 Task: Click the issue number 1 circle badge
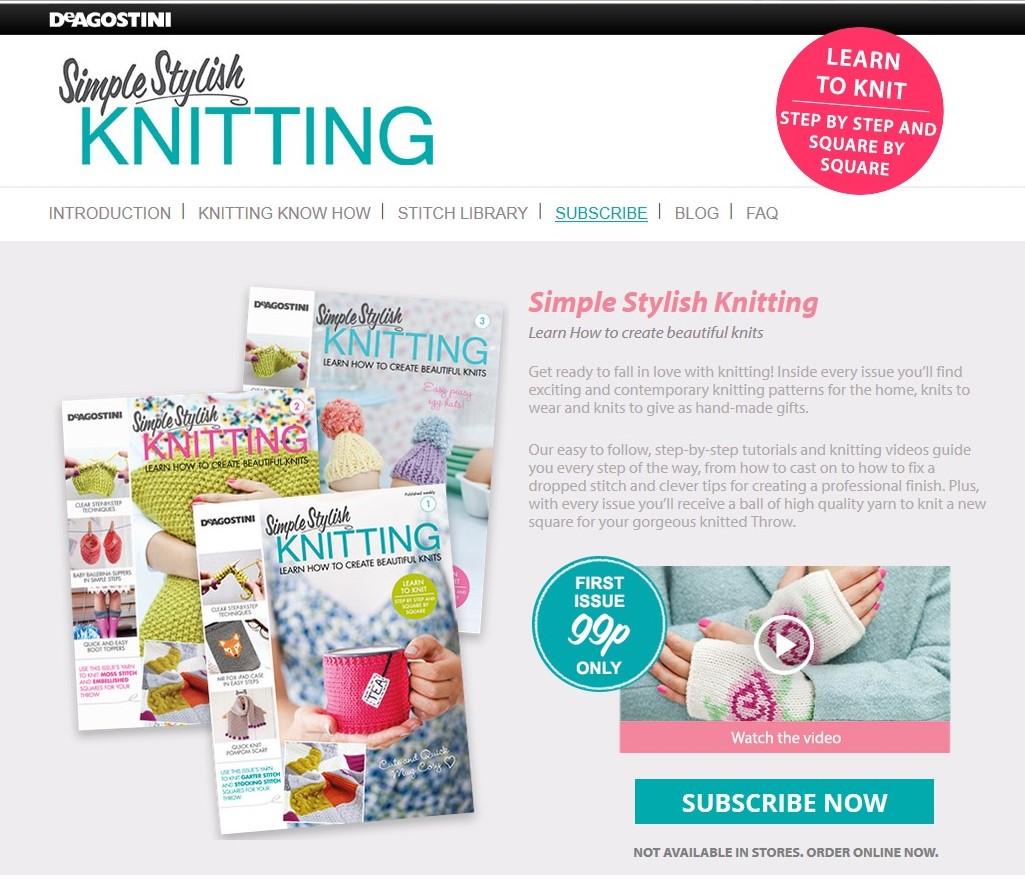point(428,504)
